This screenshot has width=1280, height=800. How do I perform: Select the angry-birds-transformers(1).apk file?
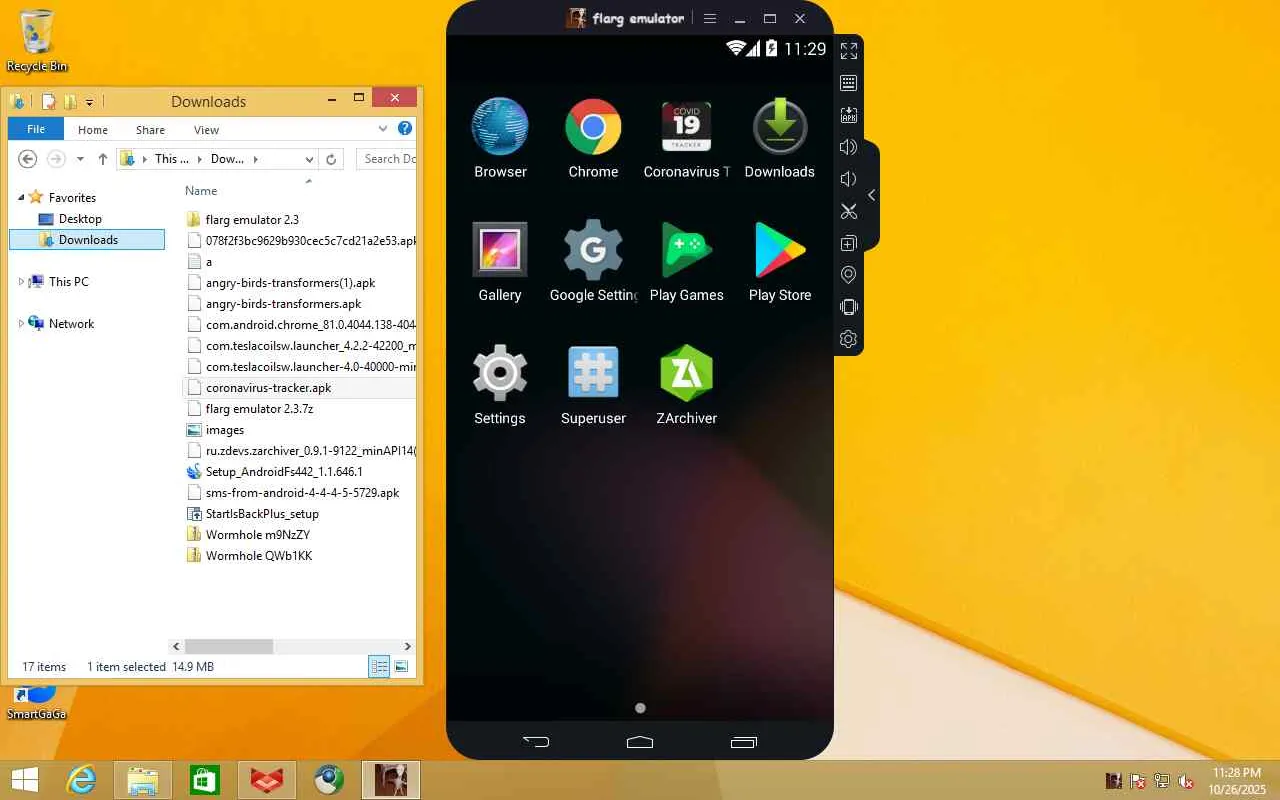coord(290,283)
